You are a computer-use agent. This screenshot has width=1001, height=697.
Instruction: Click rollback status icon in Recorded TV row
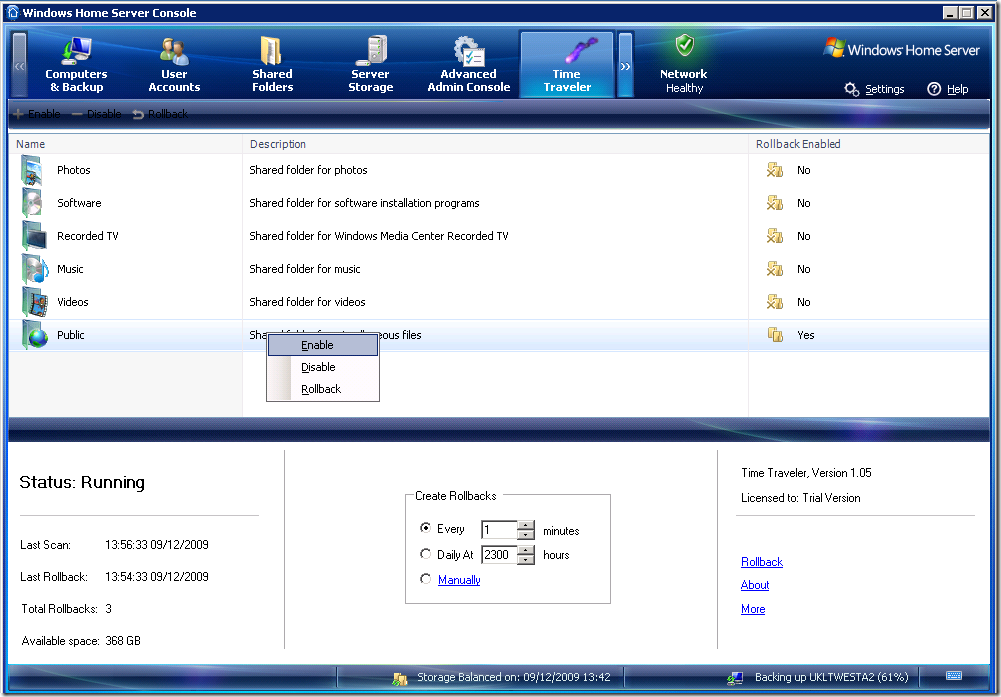tap(775, 236)
